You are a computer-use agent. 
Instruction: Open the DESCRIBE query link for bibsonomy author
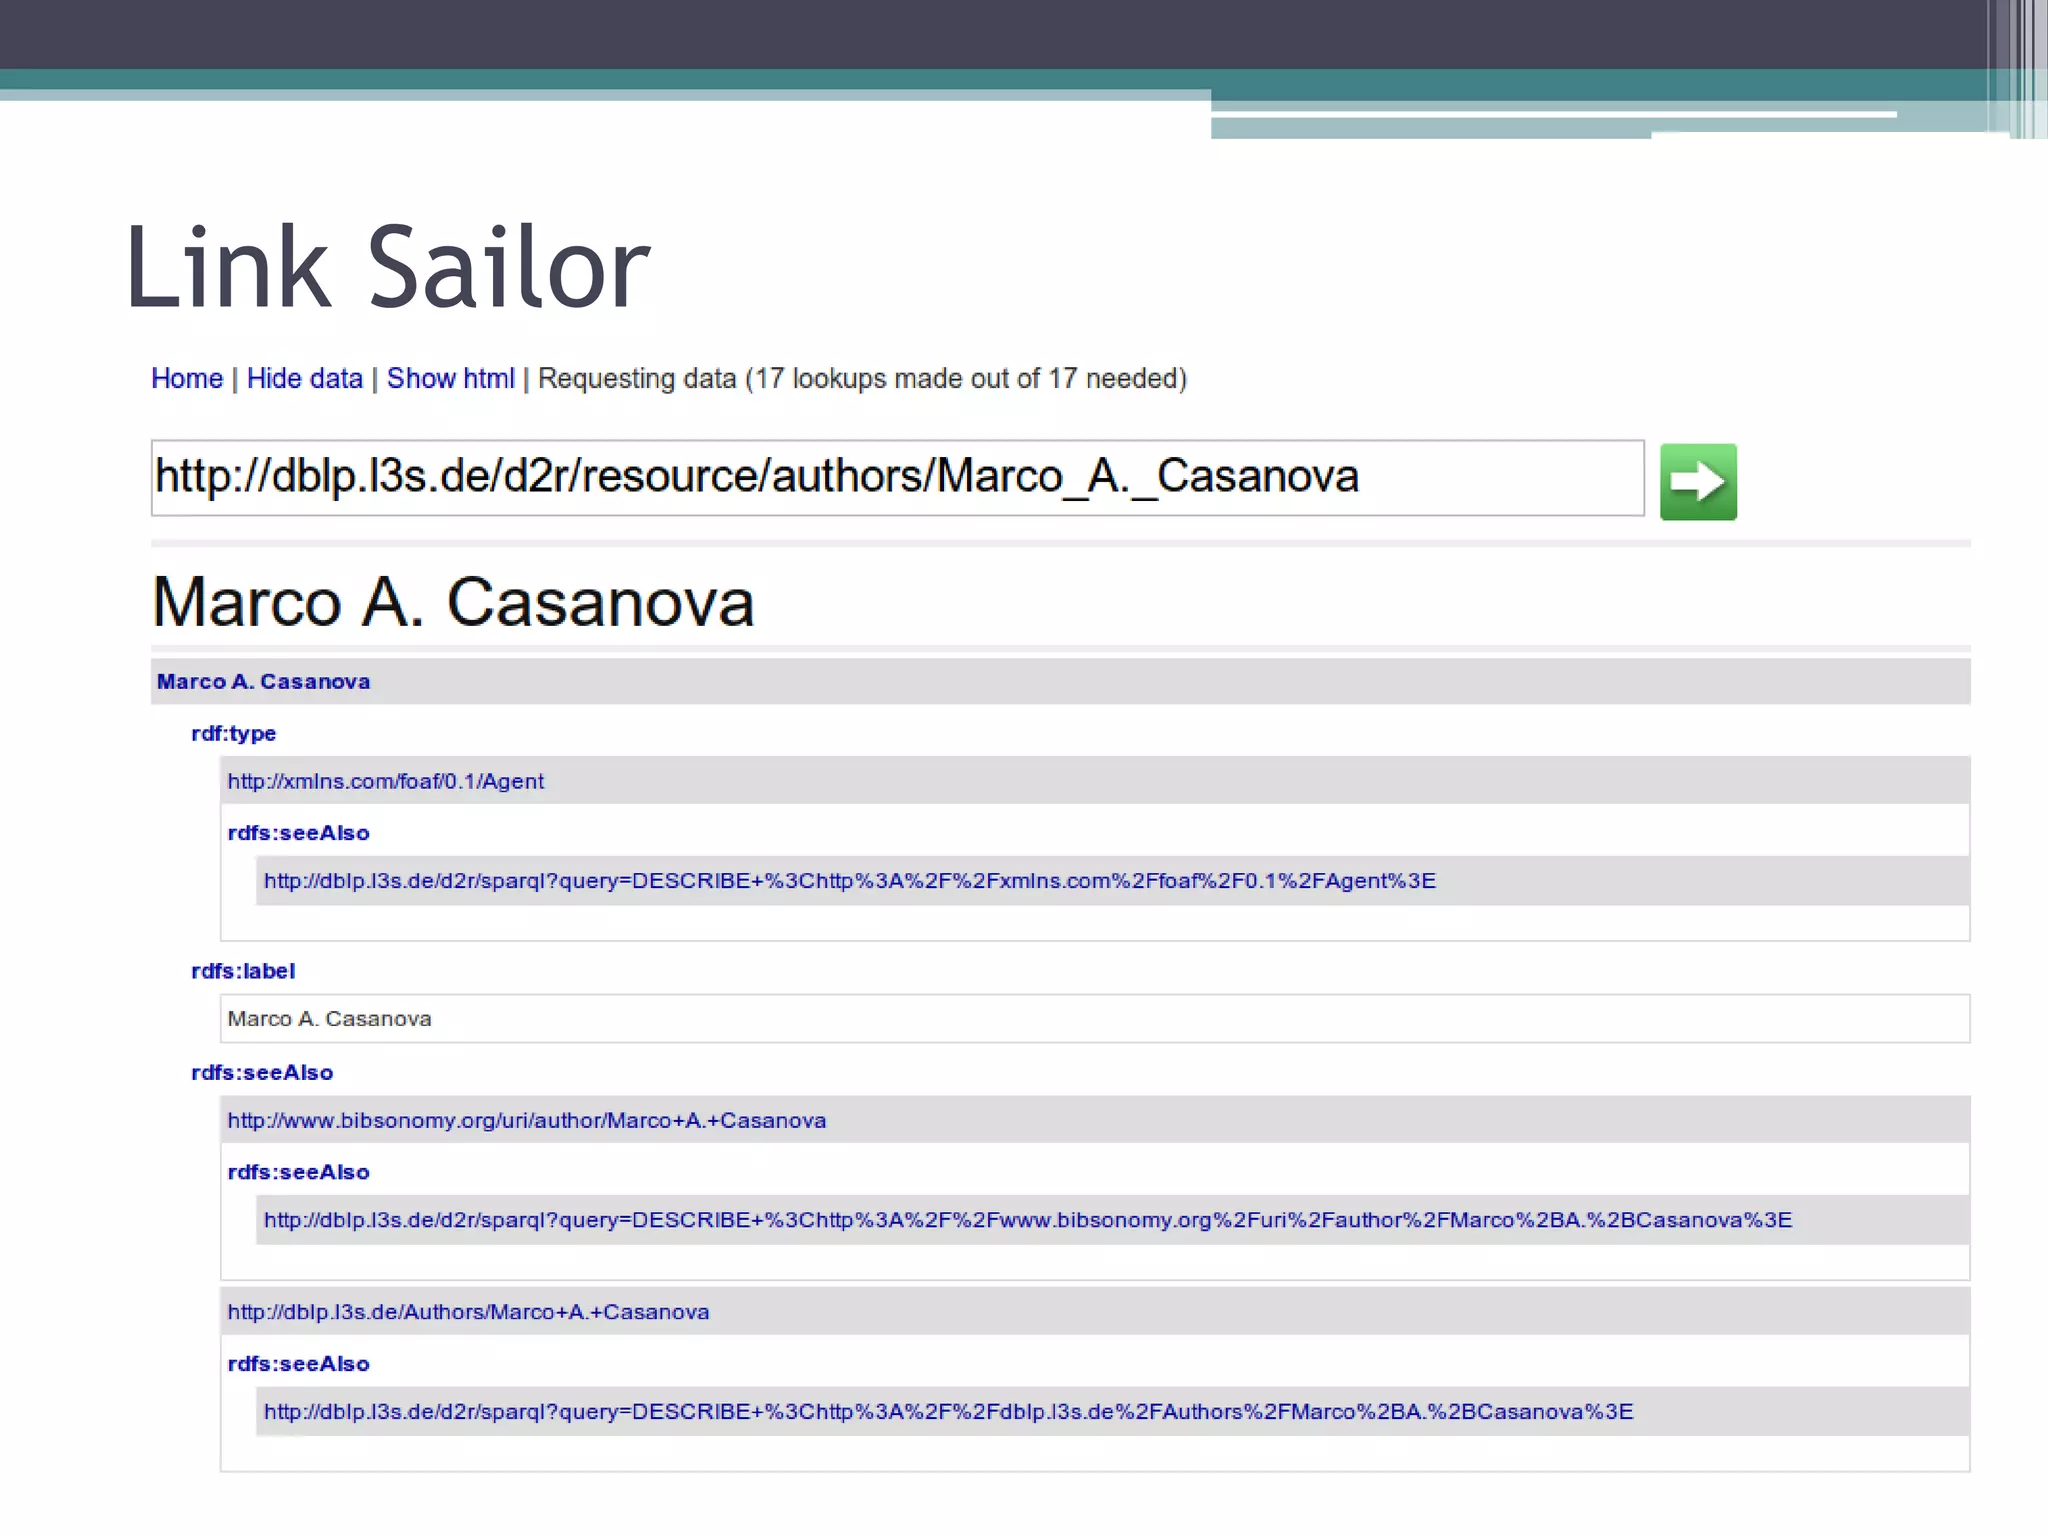[1028, 1220]
